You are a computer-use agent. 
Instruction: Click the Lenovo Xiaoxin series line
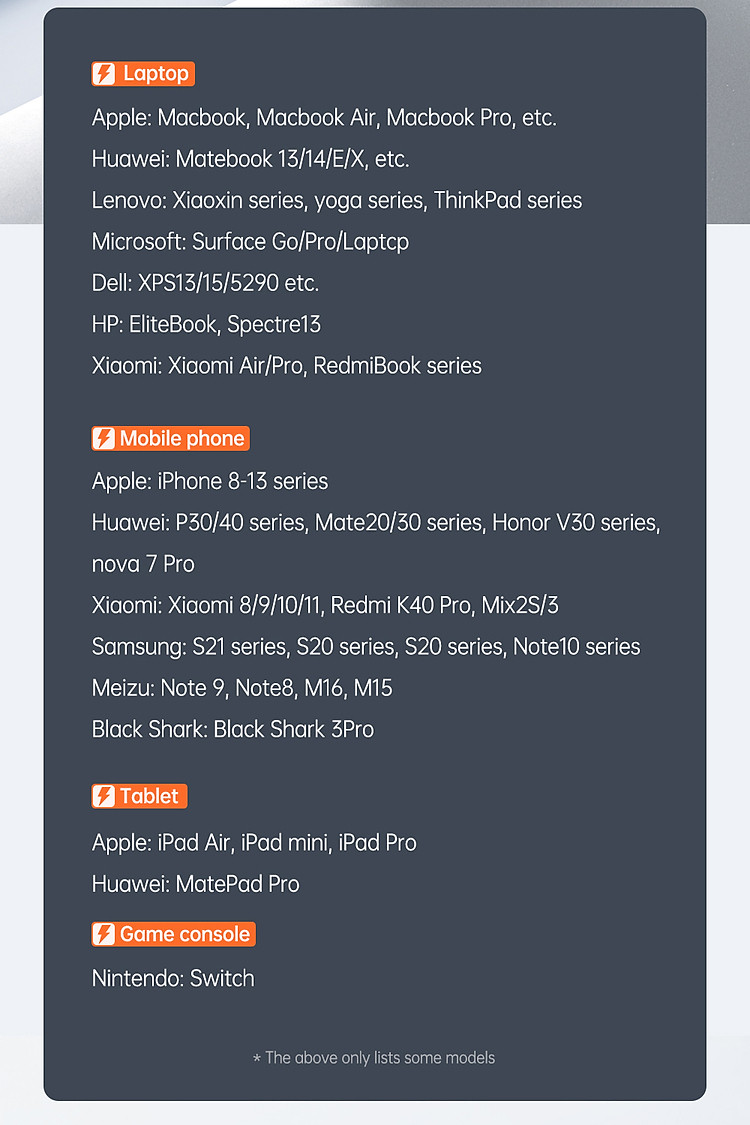[x=337, y=200]
